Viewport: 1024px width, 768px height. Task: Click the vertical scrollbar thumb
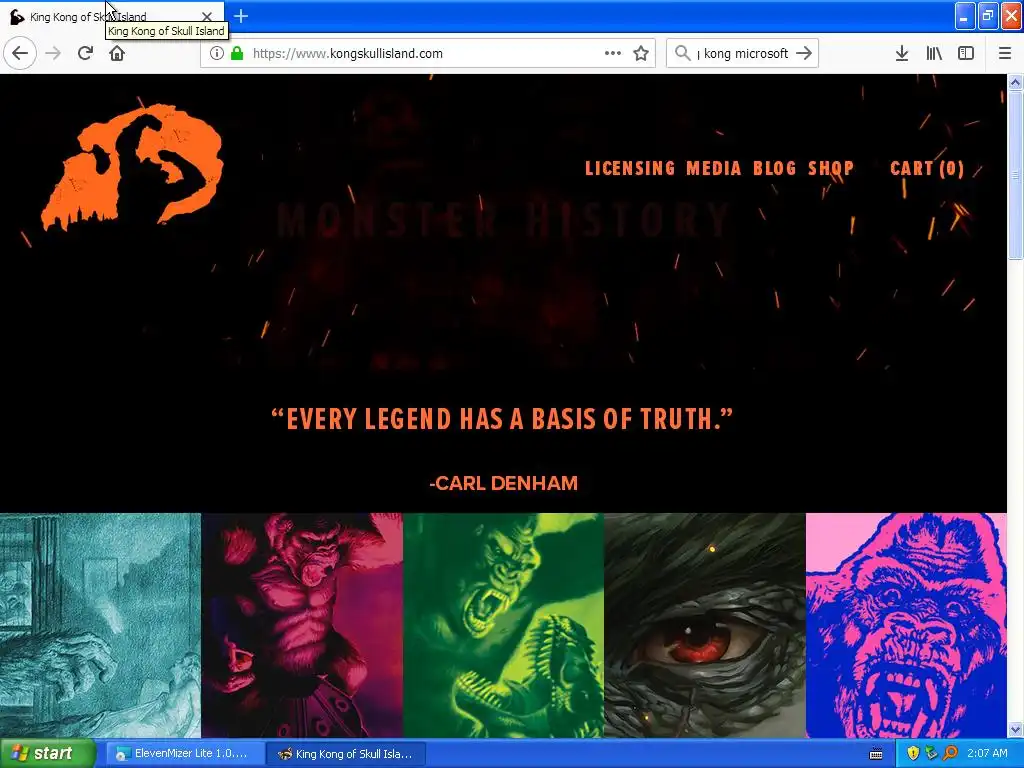pyautogui.click(x=1016, y=175)
